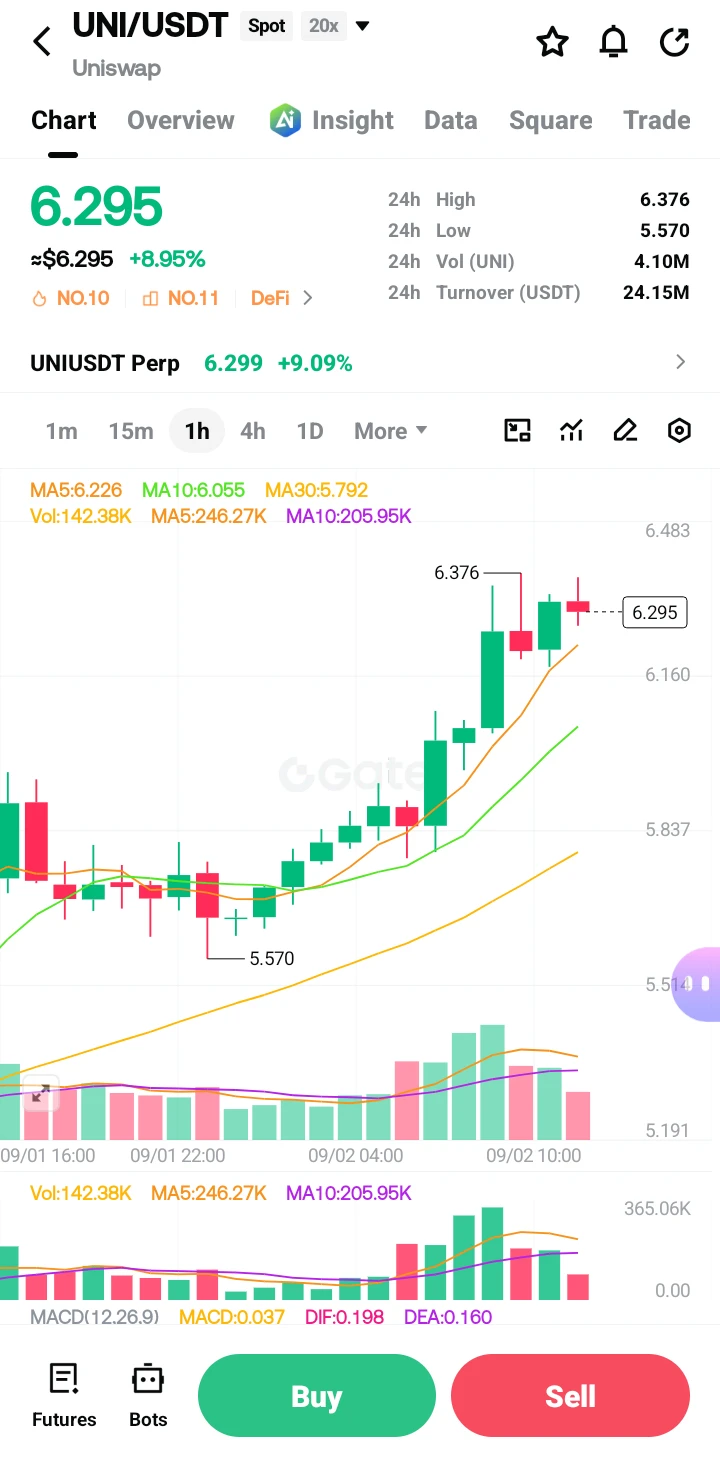Expand chart to fullscreen arrows icon

tap(40, 1094)
